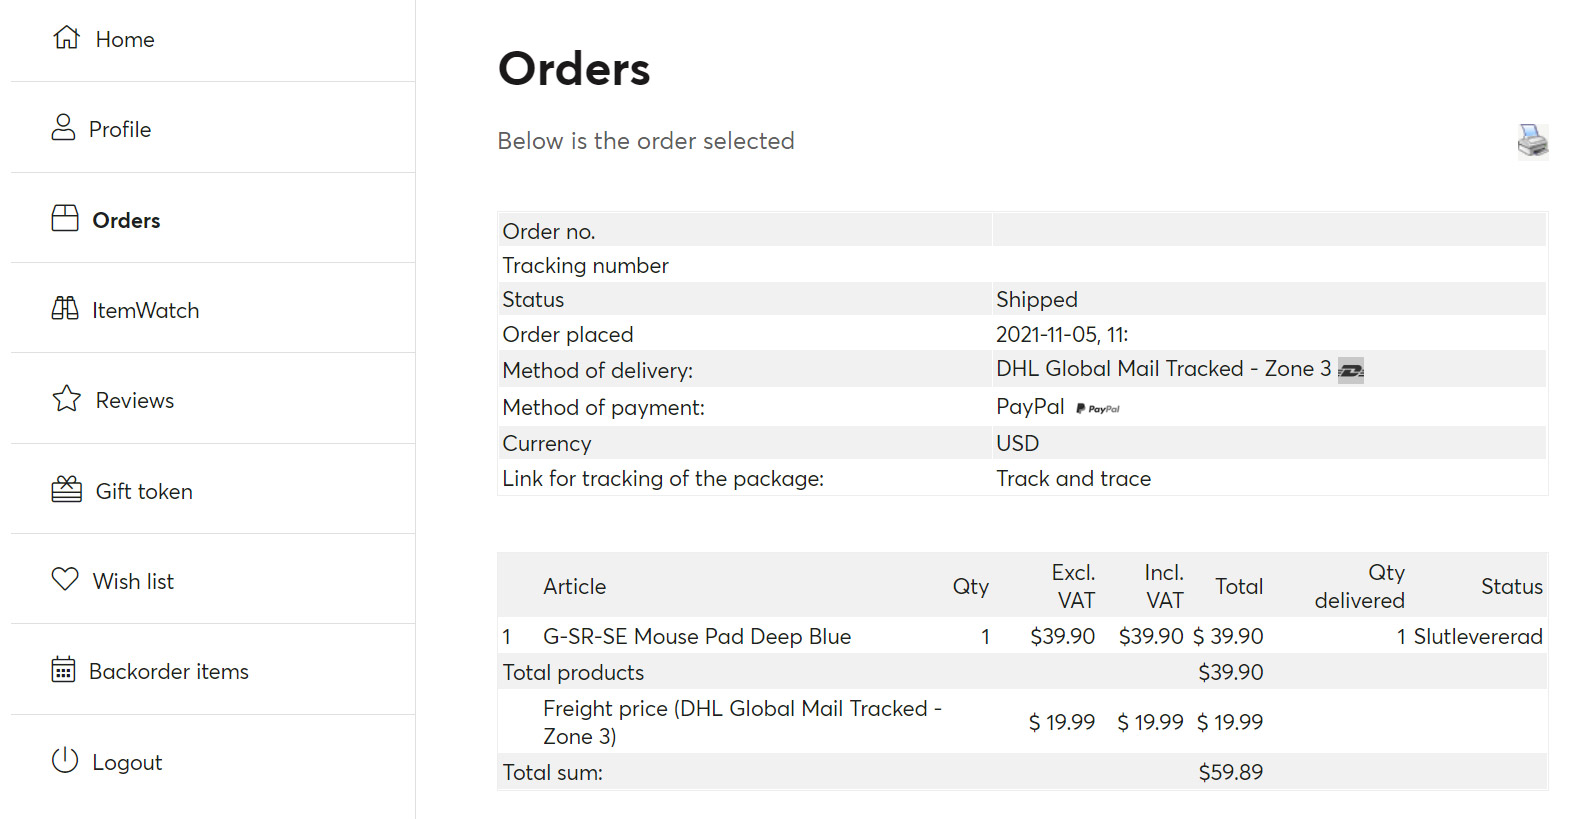The height and width of the screenshot is (819, 1575).
Task: Print the order using printer icon
Action: 1532,141
